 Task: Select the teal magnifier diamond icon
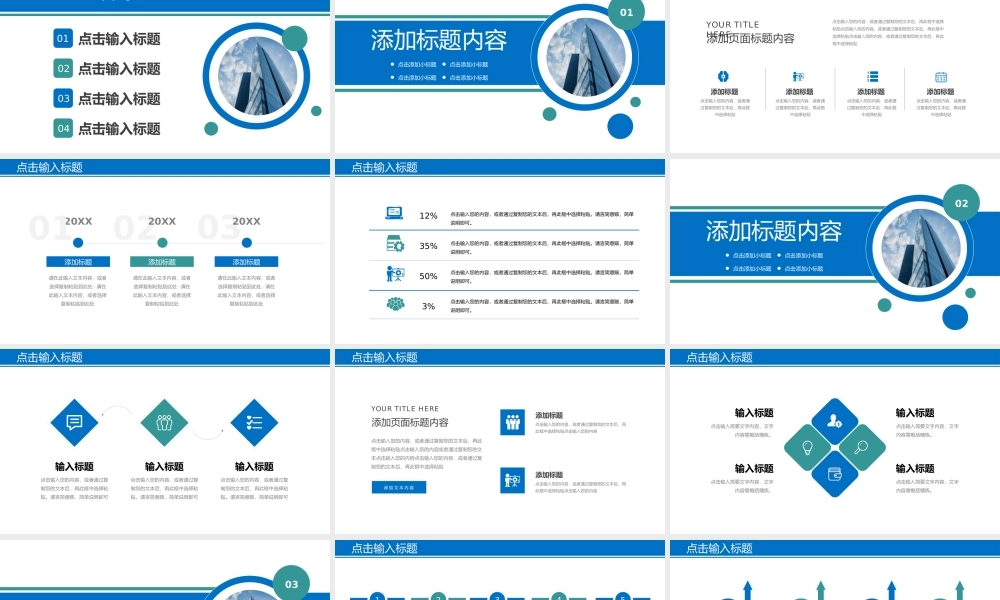click(862, 448)
